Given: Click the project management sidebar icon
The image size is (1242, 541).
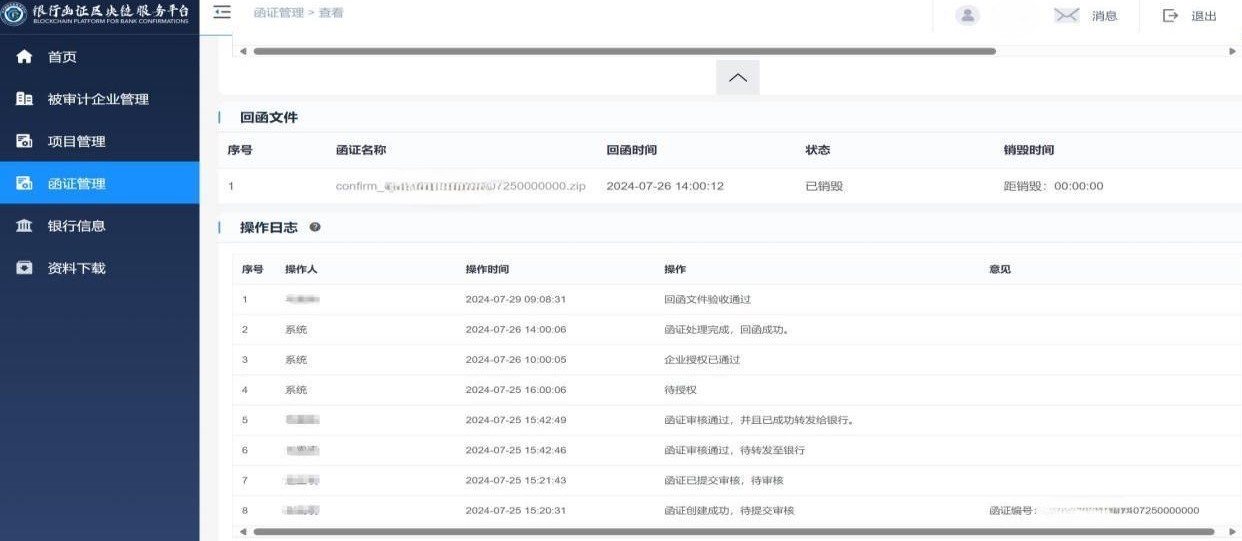Looking at the screenshot, I should (25, 141).
